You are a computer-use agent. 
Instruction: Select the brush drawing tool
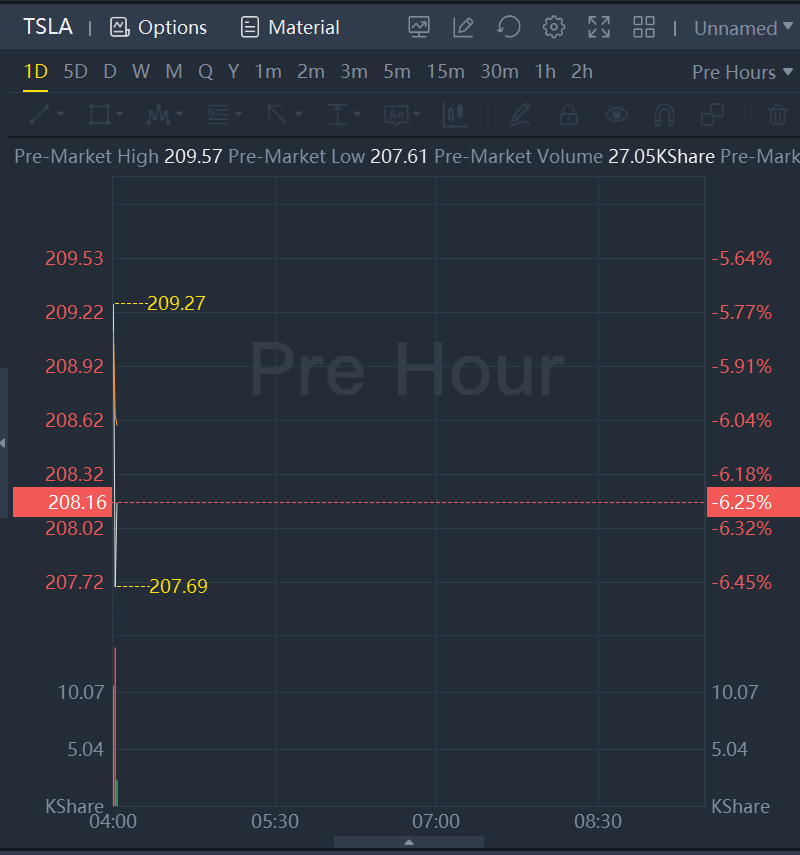[x=518, y=115]
